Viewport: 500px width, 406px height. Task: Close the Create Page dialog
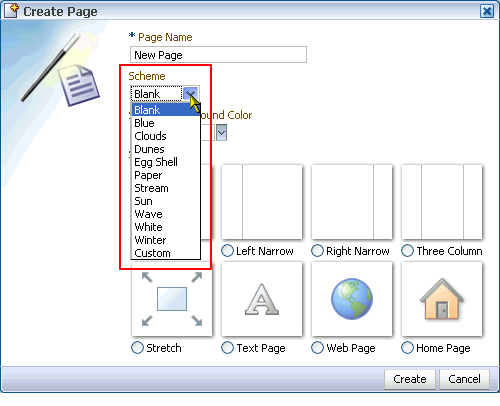click(x=487, y=11)
